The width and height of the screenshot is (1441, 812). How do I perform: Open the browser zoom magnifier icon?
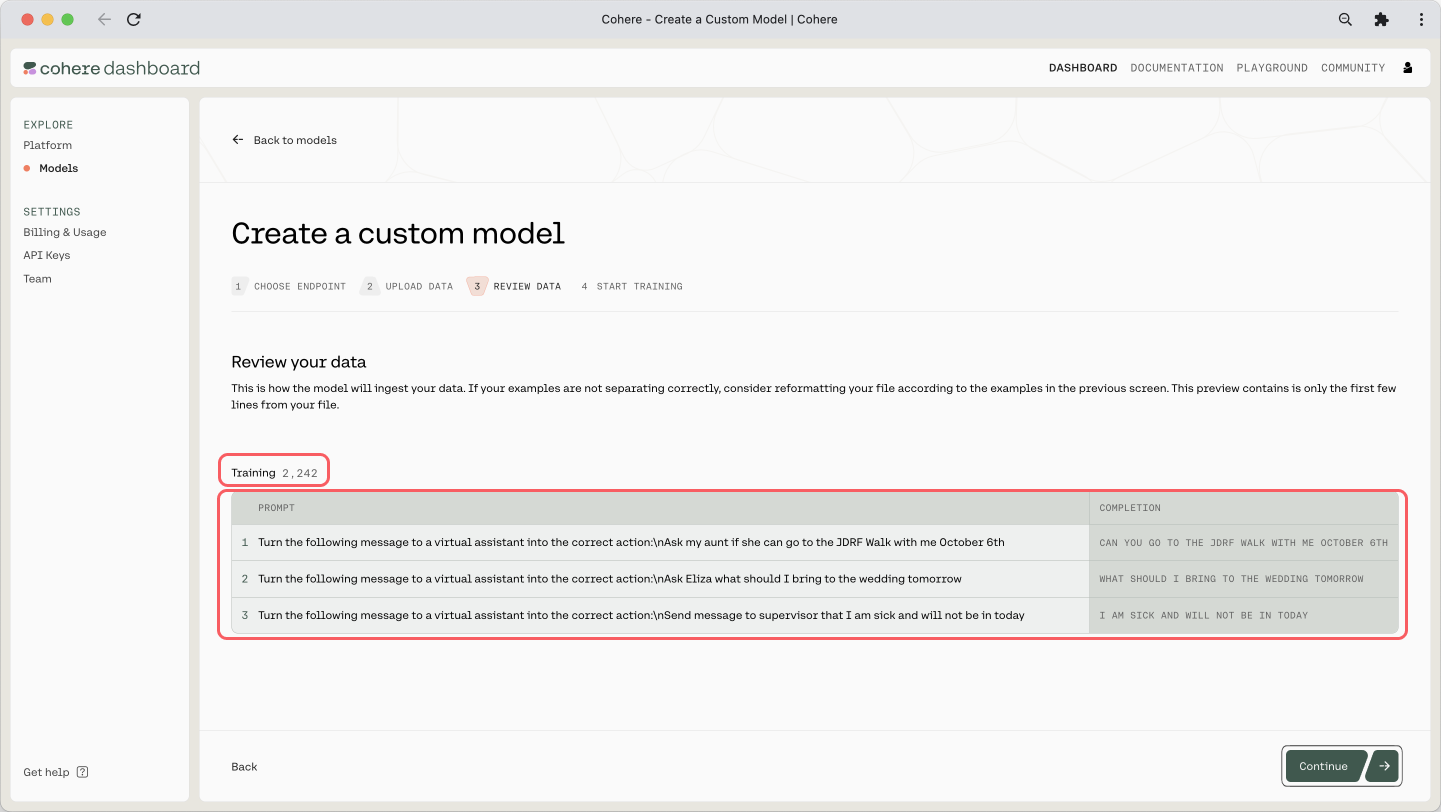[x=1345, y=19]
